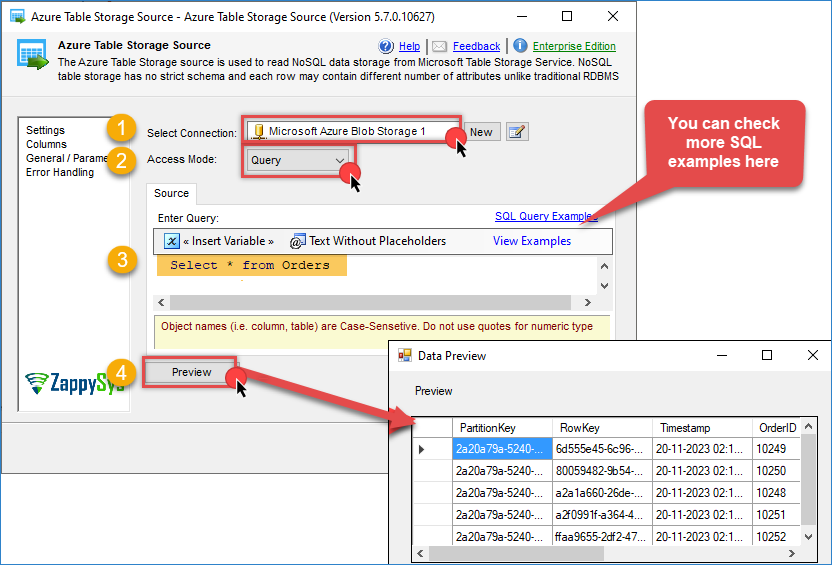Click Data Preview grid scroll up arrow

tap(808, 426)
